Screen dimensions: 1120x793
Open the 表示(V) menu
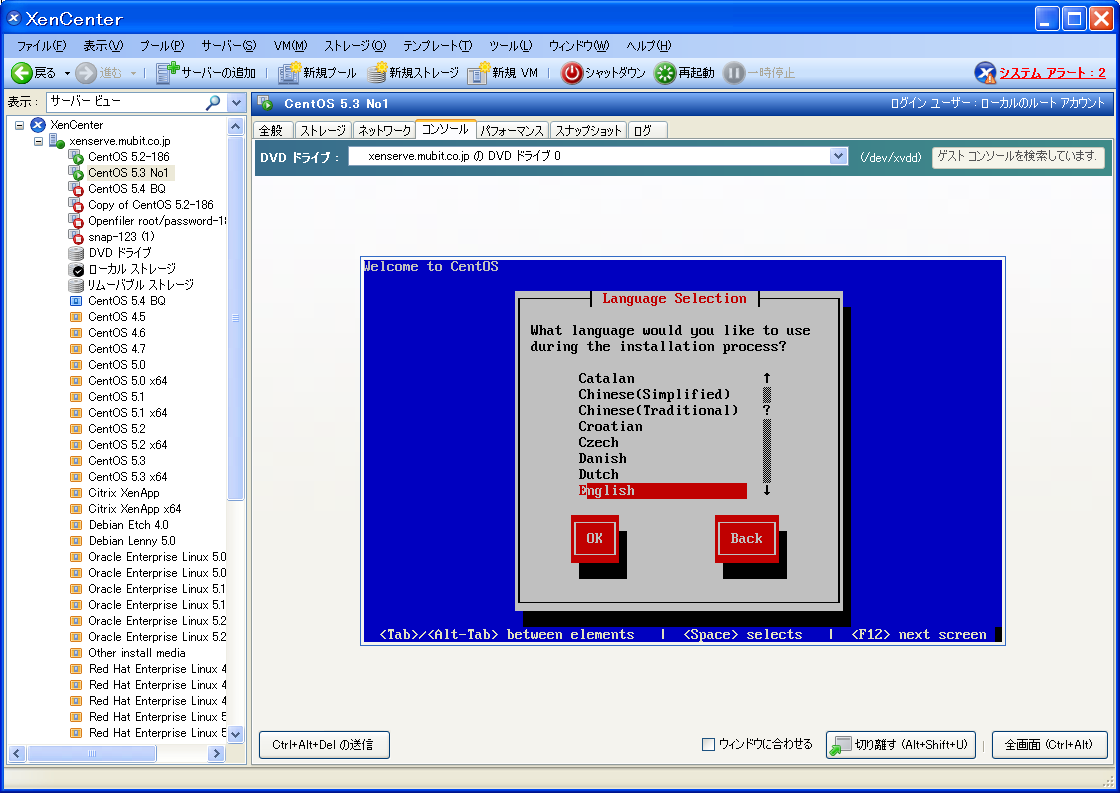pos(103,46)
